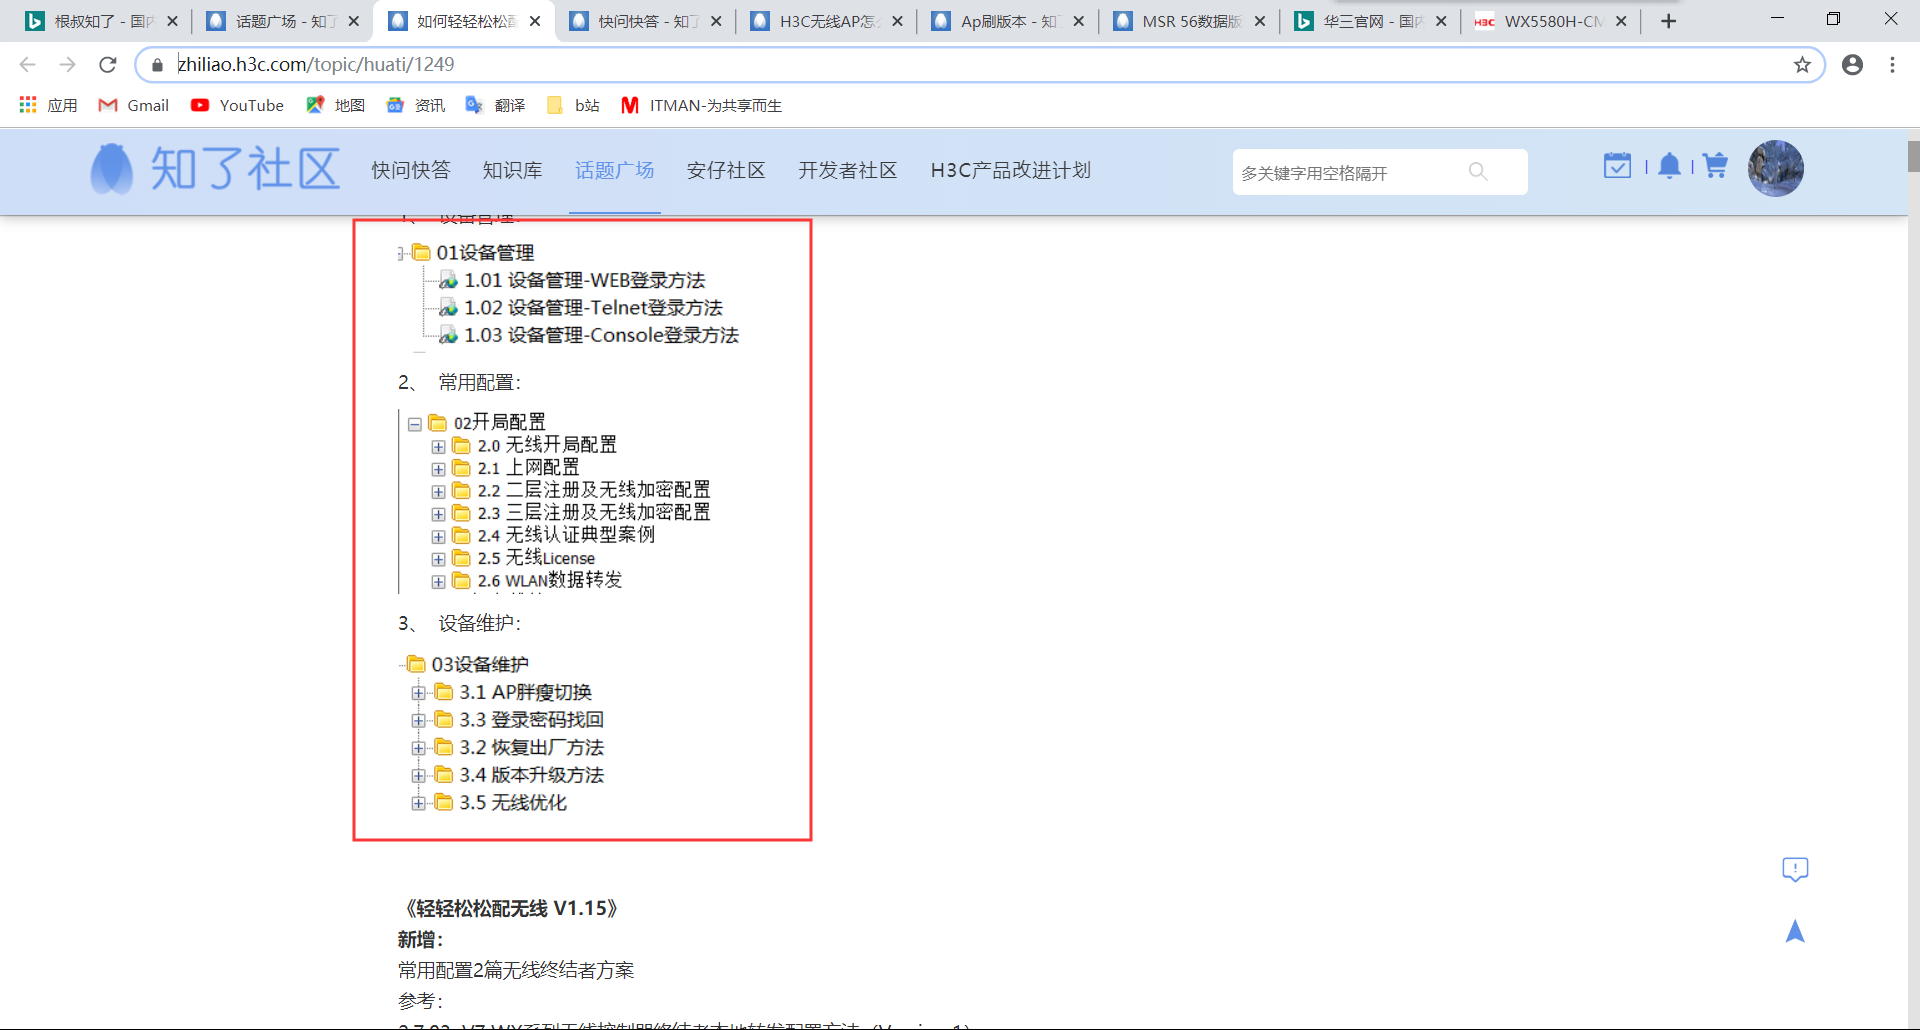Click the back-to-top arrow icon
Viewport: 1920px width, 1030px height.
click(x=1795, y=931)
